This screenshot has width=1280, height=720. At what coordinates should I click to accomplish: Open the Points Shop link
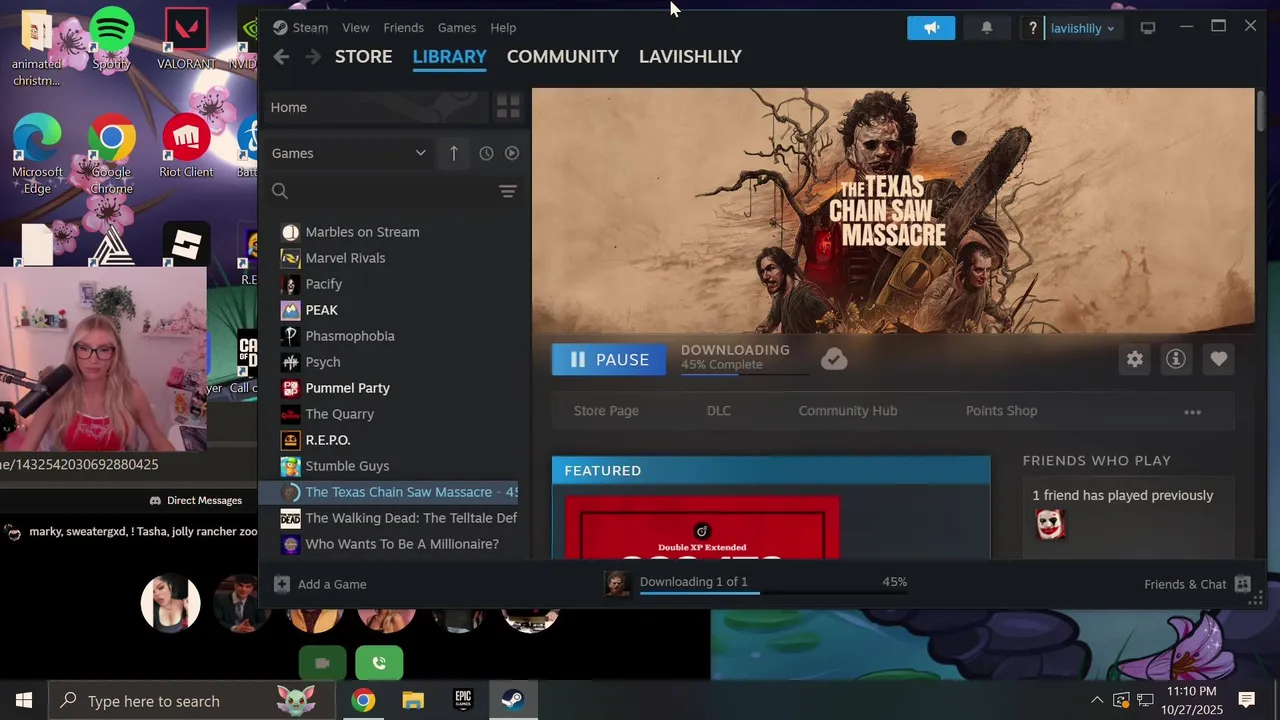coord(1001,411)
